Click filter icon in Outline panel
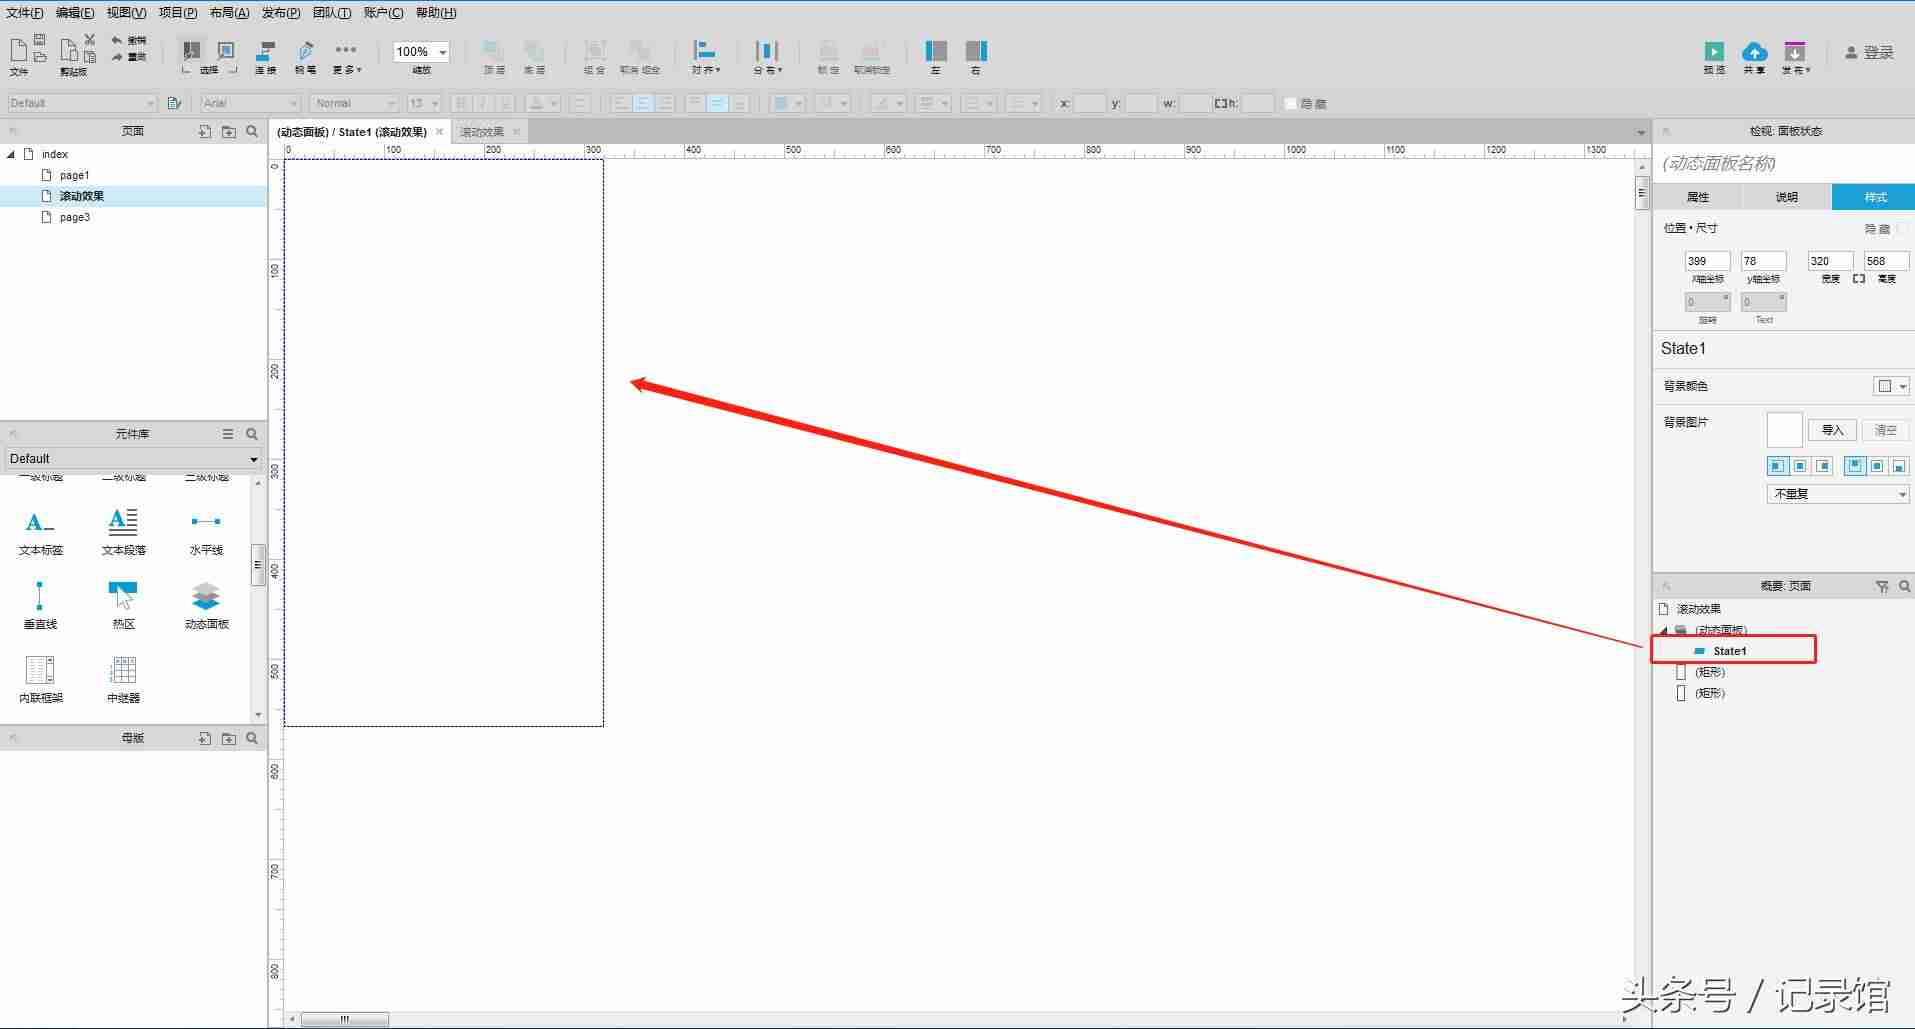Image resolution: width=1915 pixels, height=1029 pixels. 1882,586
